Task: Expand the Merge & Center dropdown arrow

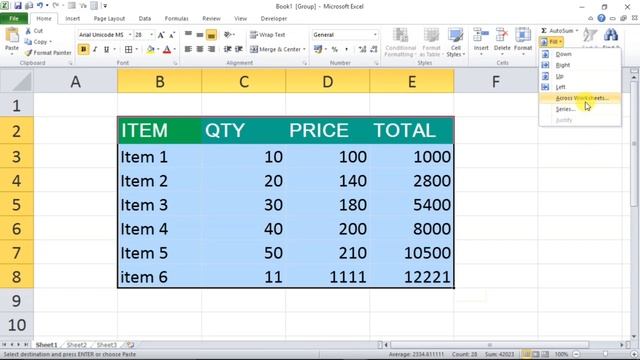Action: [304, 49]
